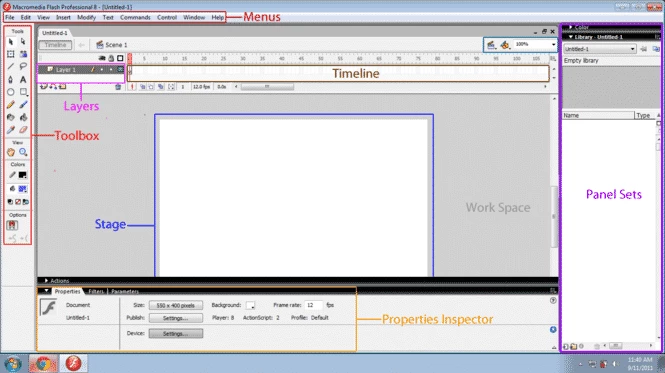This screenshot has width=665, height=373.
Task: Collapse the Library - Untitled-1 panel
Action: tap(571, 37)
